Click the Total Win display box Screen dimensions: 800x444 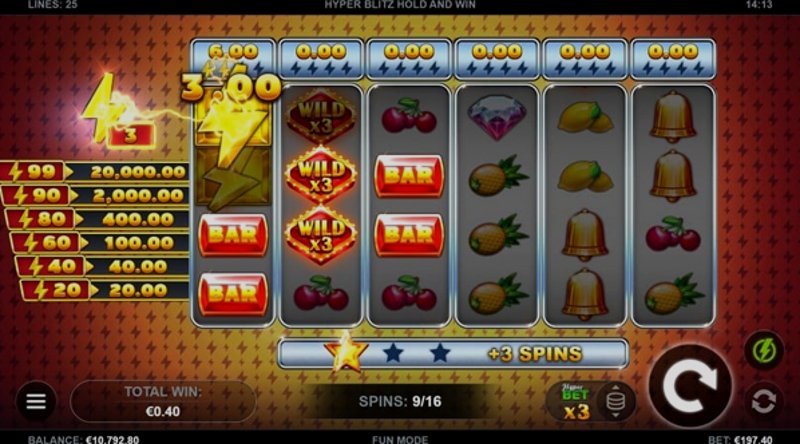tap(163, 402)
